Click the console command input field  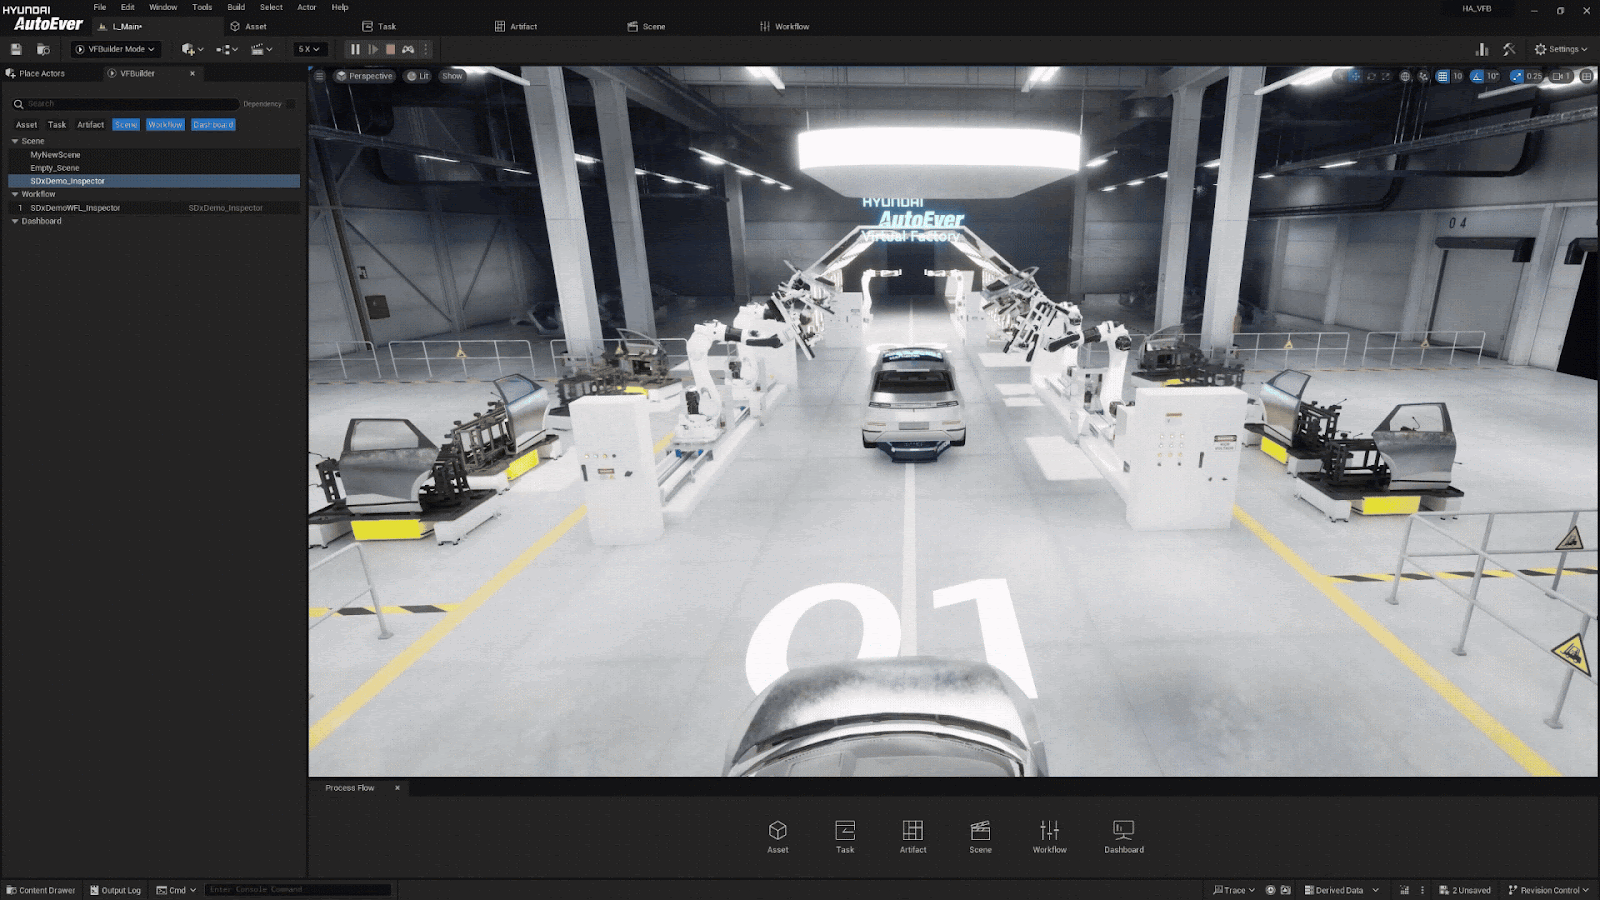coord(298,890)
